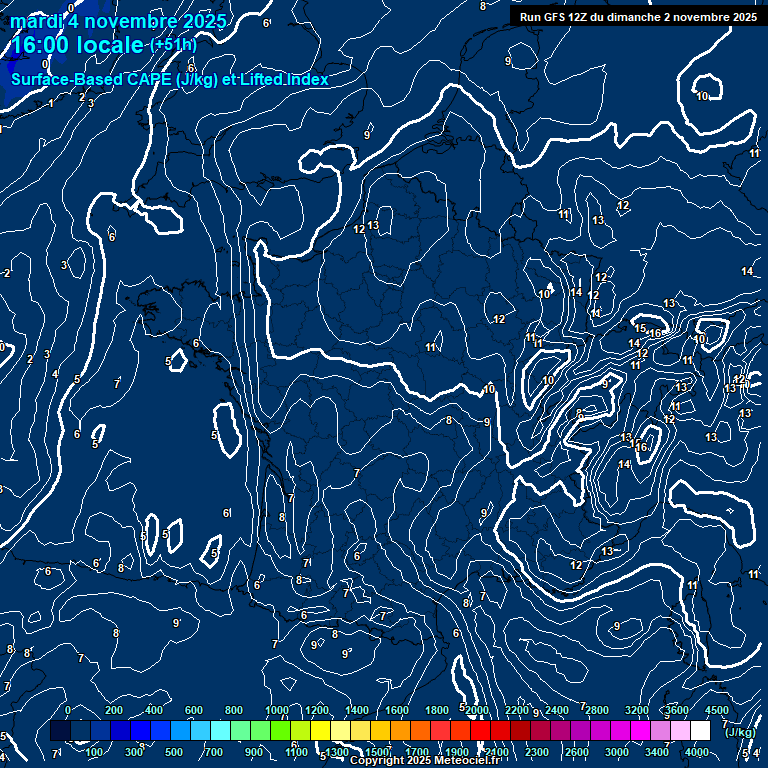Click the "500" legend value

tap(173, 752)
